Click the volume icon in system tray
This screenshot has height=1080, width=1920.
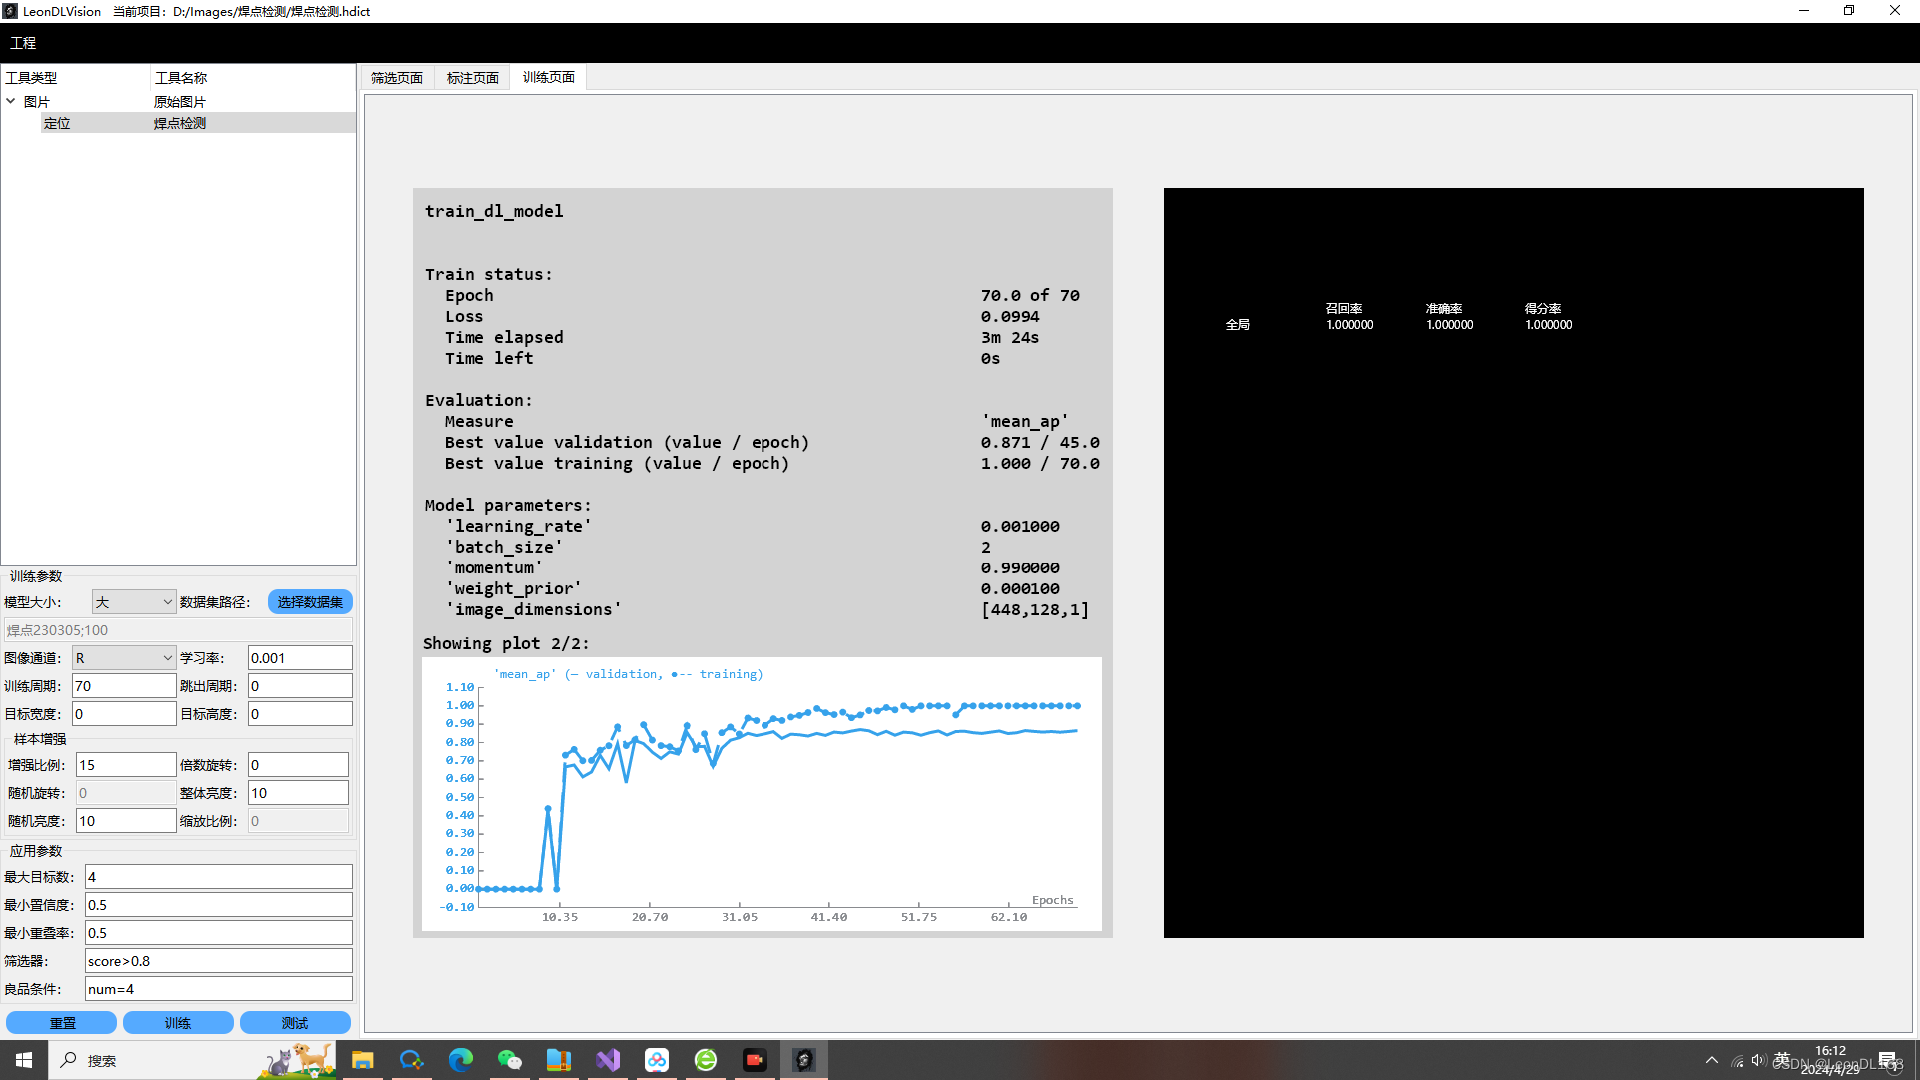(1758, 1060)
